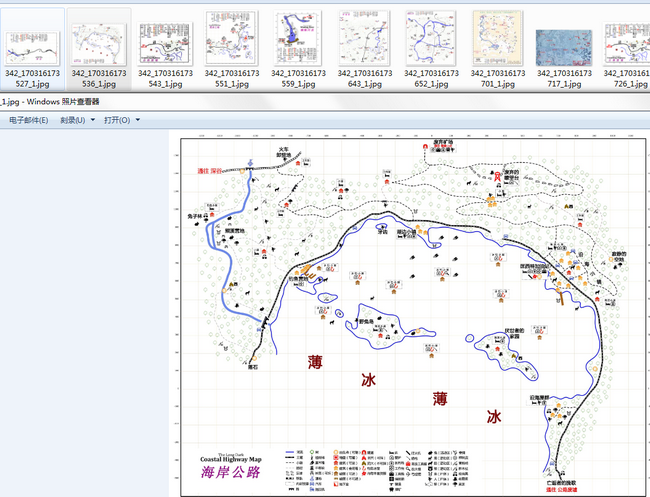Open the 电子邮件(E) email menu item
The image size is (650, 497).
tap(29, 120)
